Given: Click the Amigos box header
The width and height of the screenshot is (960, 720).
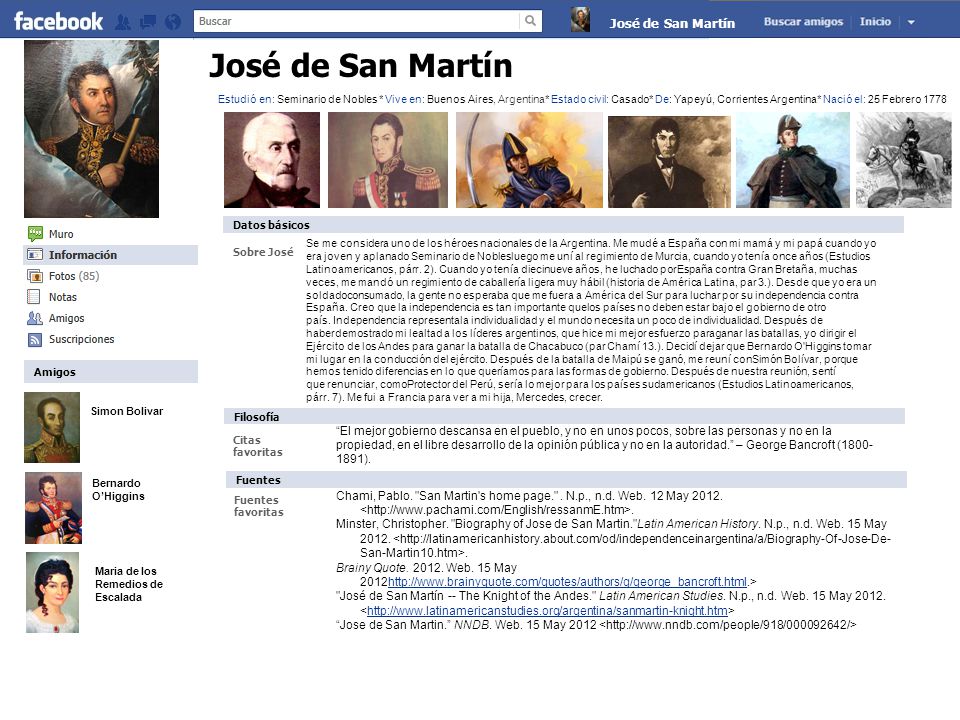Looking at the screenshot, I should [111, 372].
